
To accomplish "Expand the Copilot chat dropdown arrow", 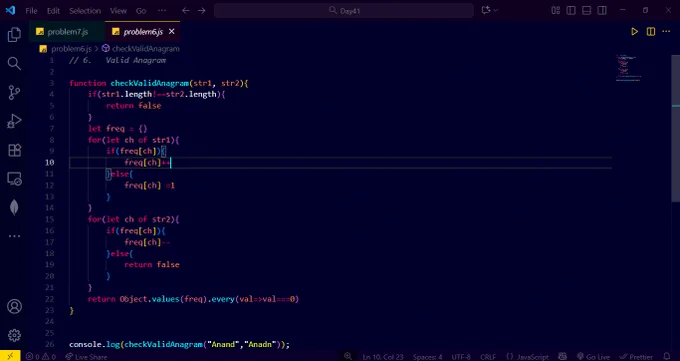I will (496, 10).
